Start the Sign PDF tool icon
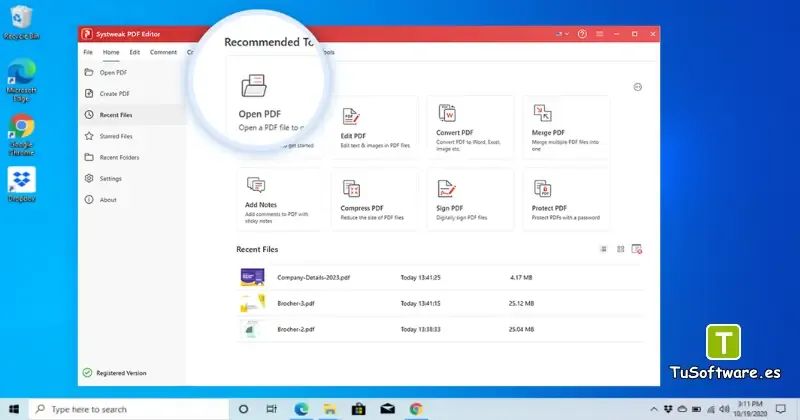800x420 pixels. (x=447, y=189)
